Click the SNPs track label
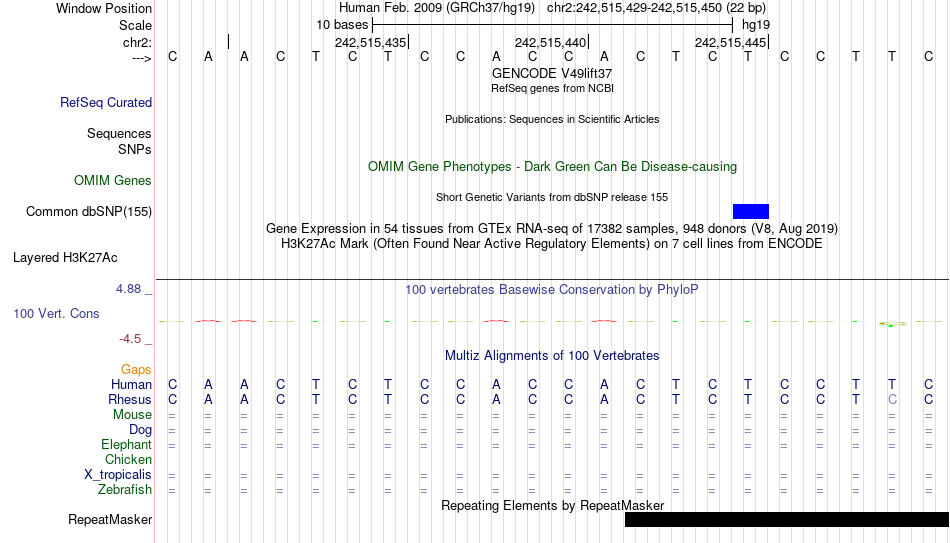The height and width of the screenshot is (543, 950). click(135, 149)
